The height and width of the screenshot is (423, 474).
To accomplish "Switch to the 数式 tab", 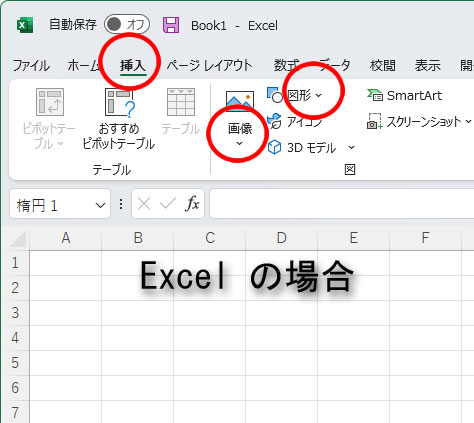I will click(287, 65).
